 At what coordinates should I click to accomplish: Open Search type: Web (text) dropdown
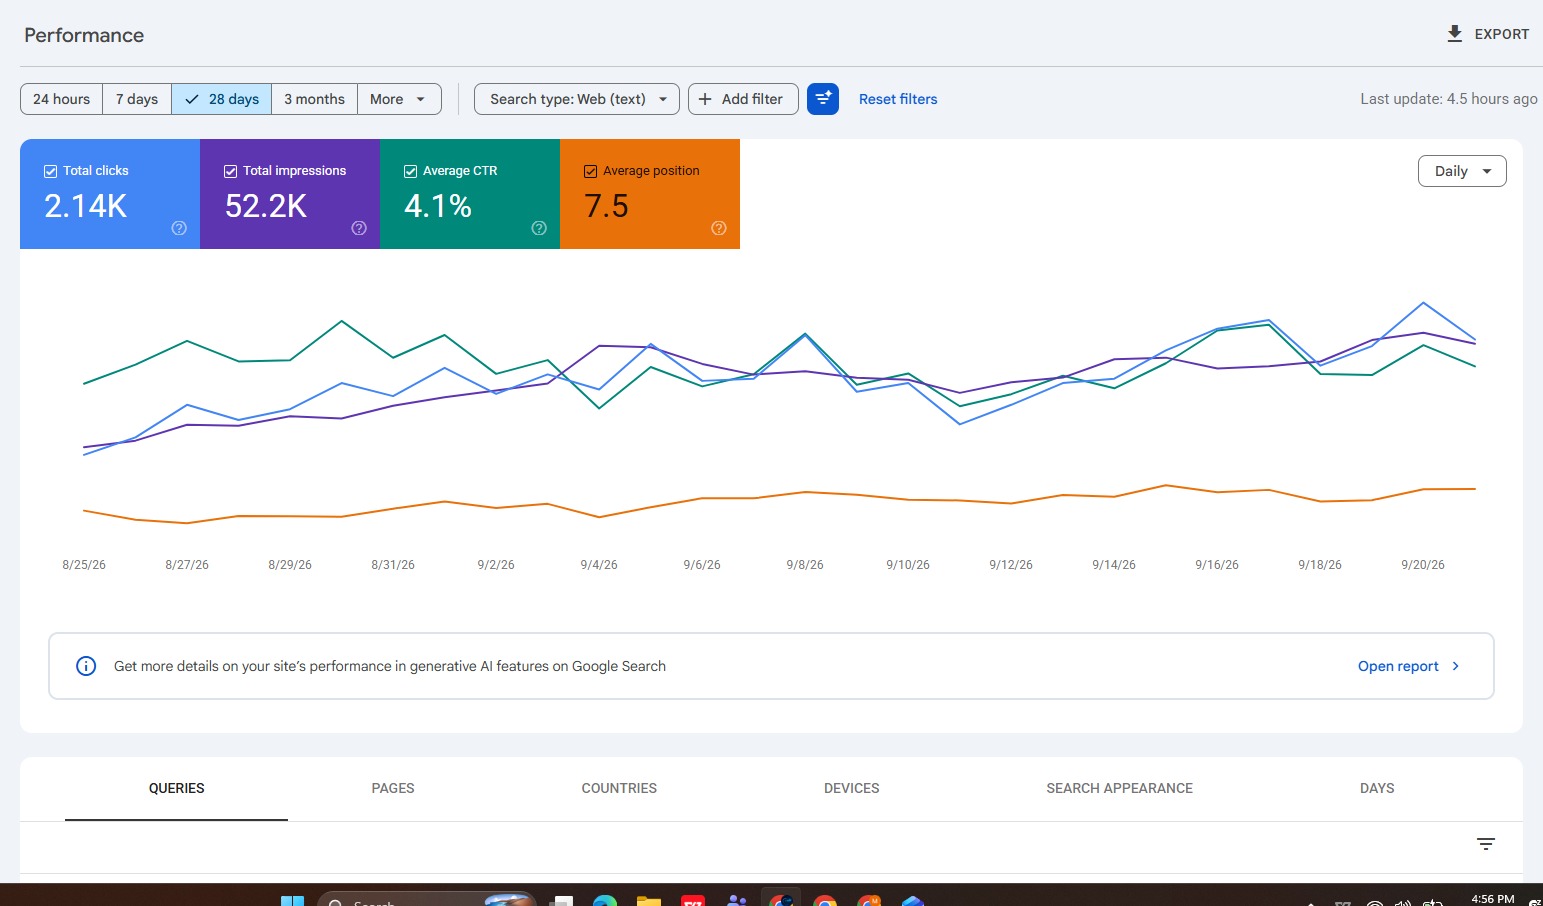577,99
